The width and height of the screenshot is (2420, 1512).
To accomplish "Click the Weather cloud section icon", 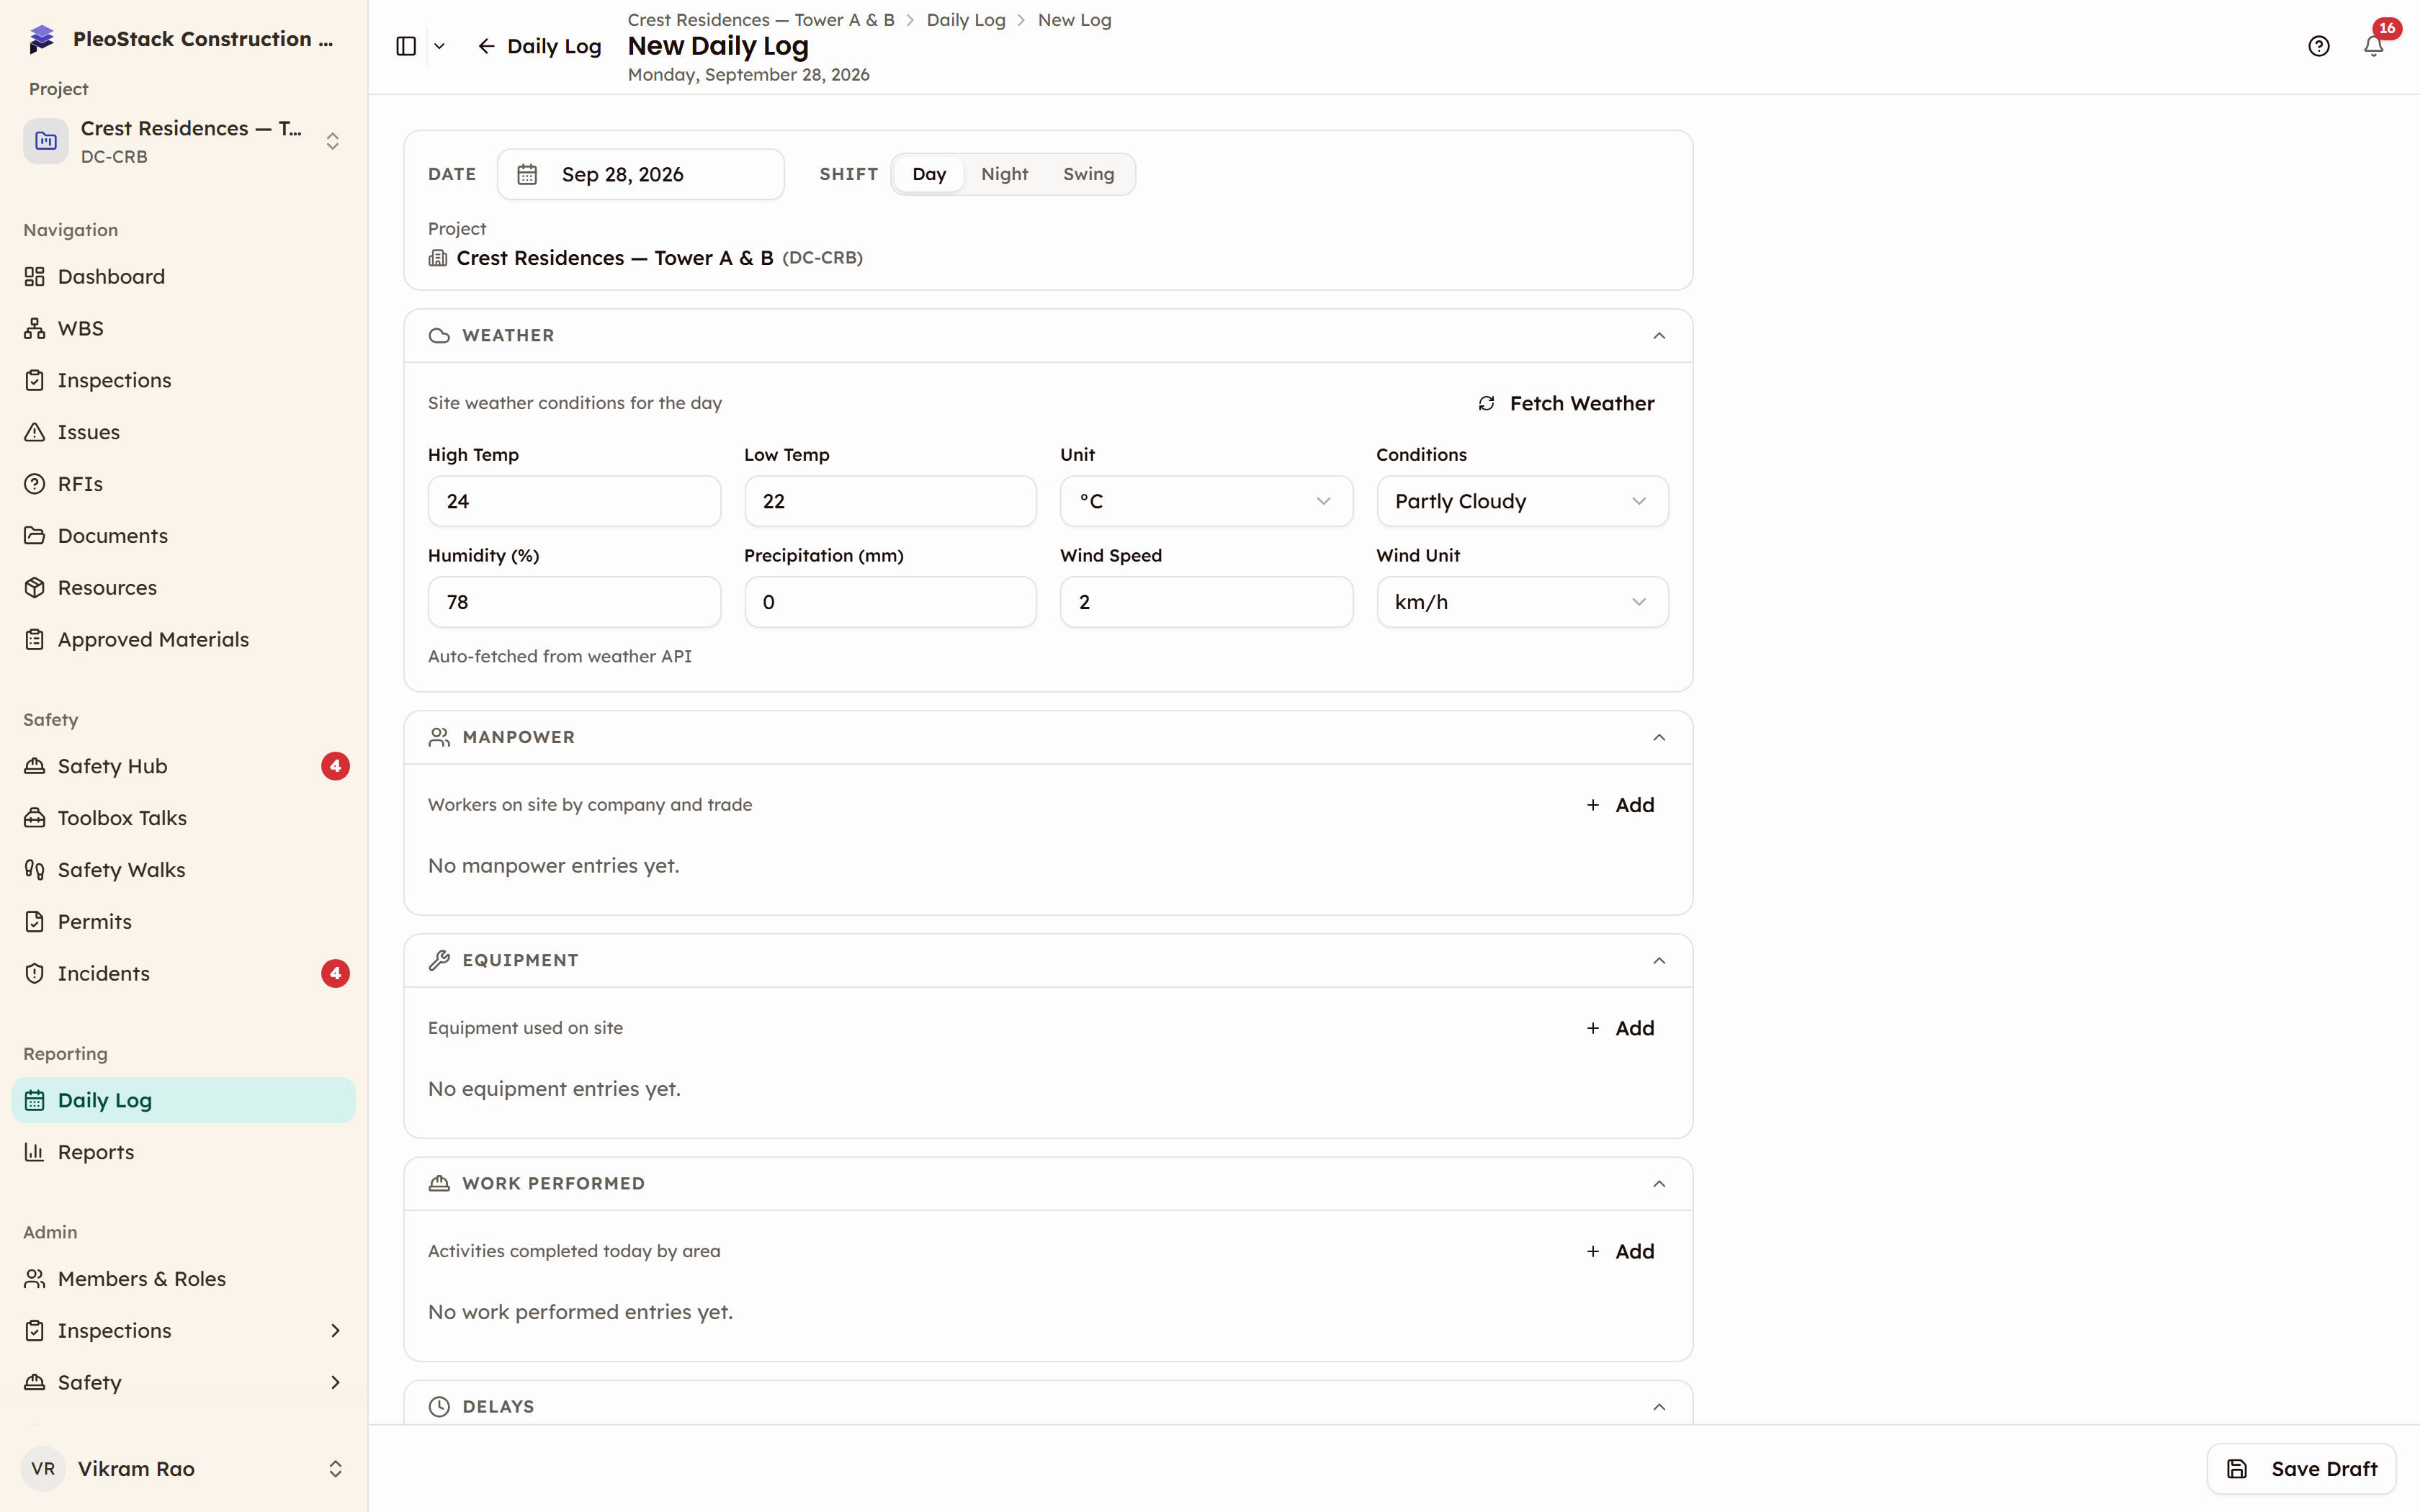I will 439,336.
